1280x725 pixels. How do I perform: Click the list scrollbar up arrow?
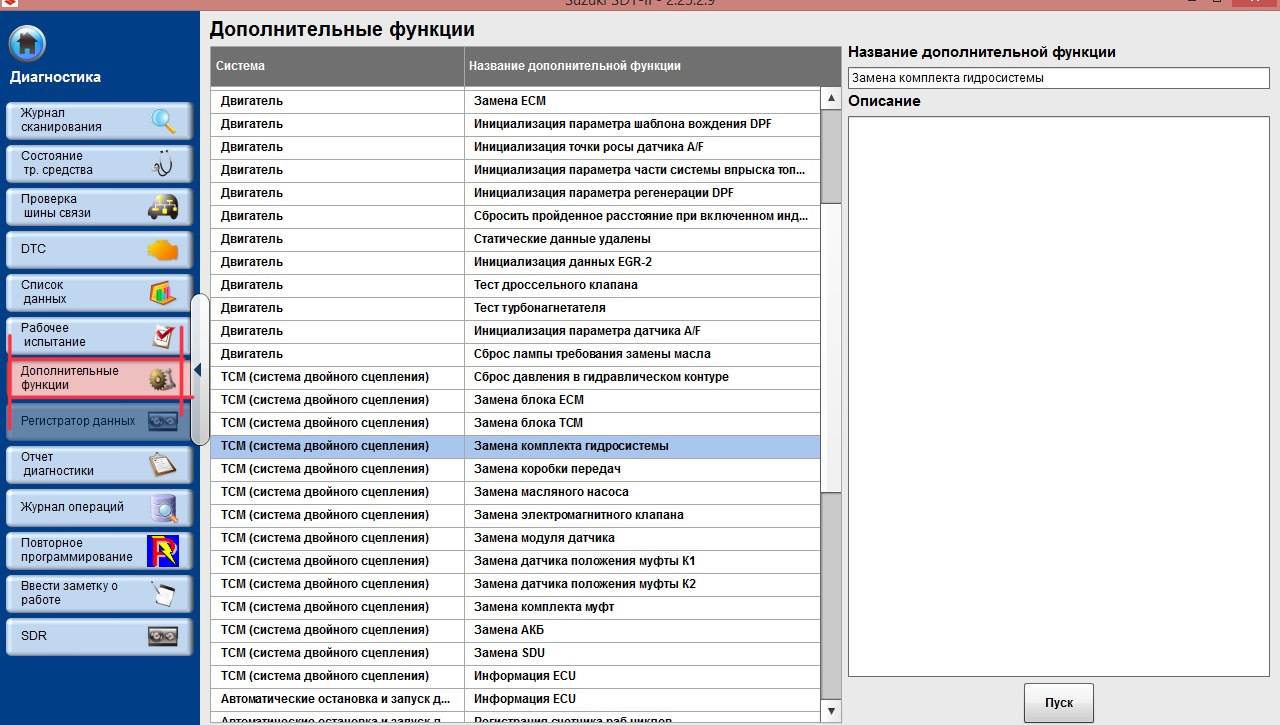point(831,98)
